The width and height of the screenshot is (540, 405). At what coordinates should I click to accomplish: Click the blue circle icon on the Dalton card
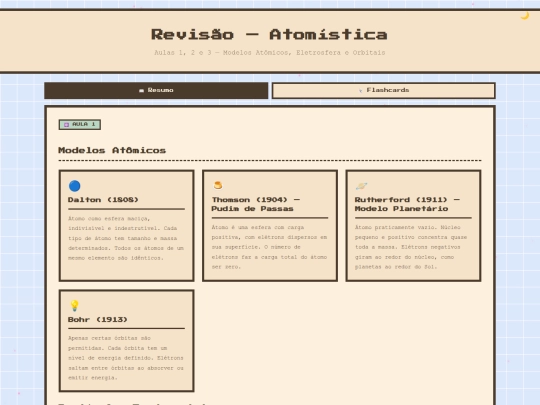pyautogui.click(x=74, y=186)
